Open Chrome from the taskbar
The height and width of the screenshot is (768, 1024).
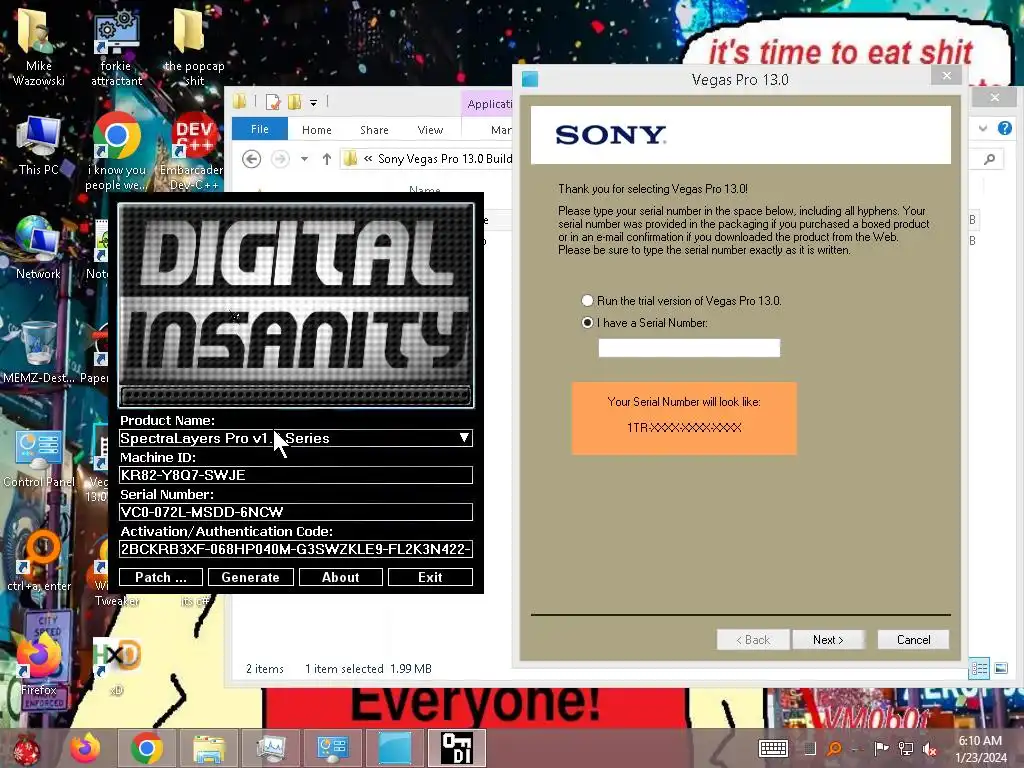(x=146, y=748)
